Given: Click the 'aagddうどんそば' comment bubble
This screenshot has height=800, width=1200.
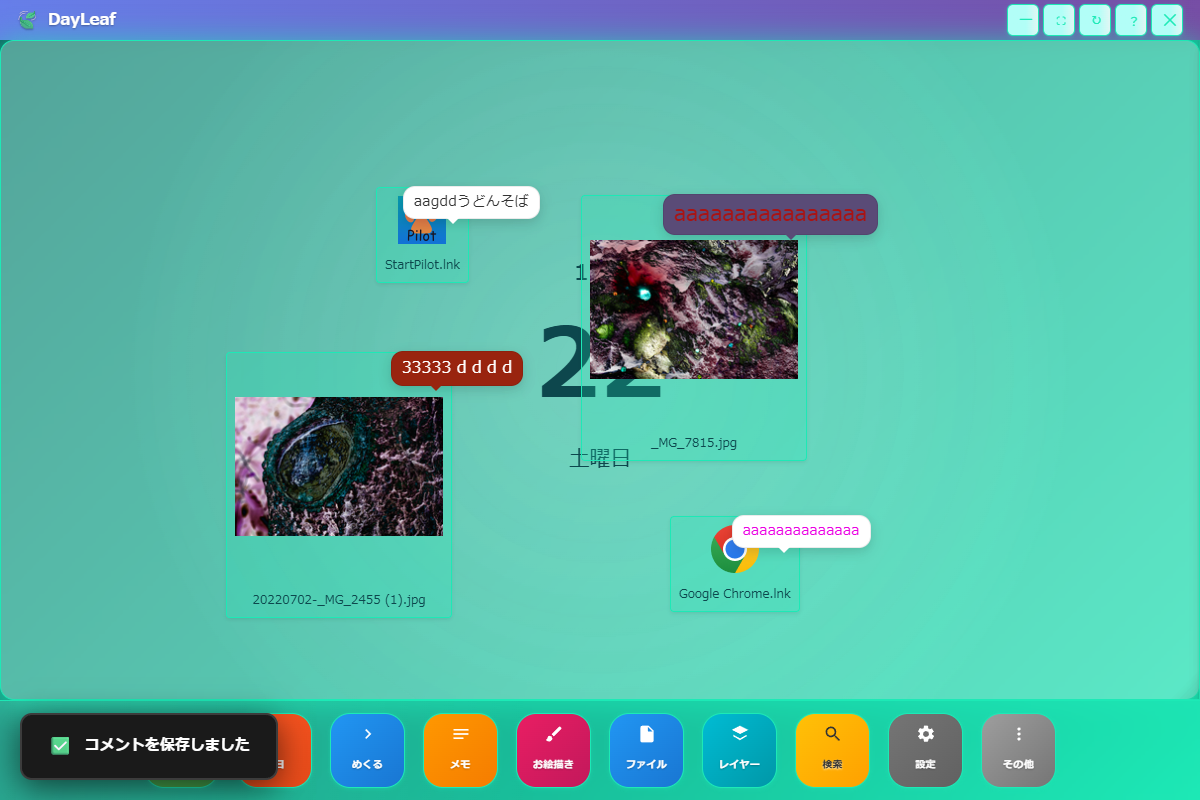Looking at the screenshot, I should click(x=471, y=202).
